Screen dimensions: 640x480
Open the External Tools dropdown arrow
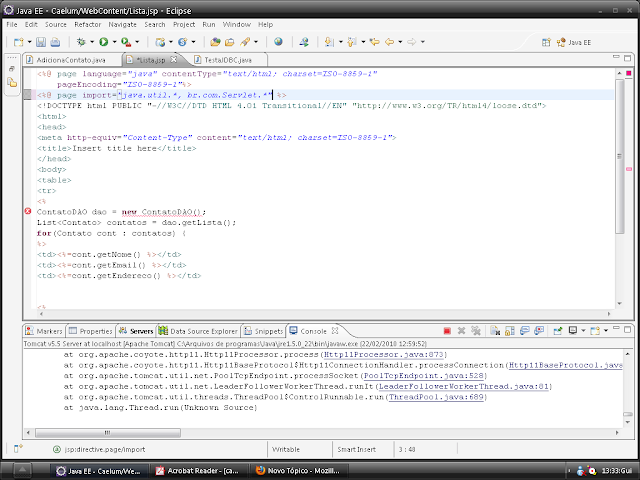pyautogui.click(x=137, y=42)
